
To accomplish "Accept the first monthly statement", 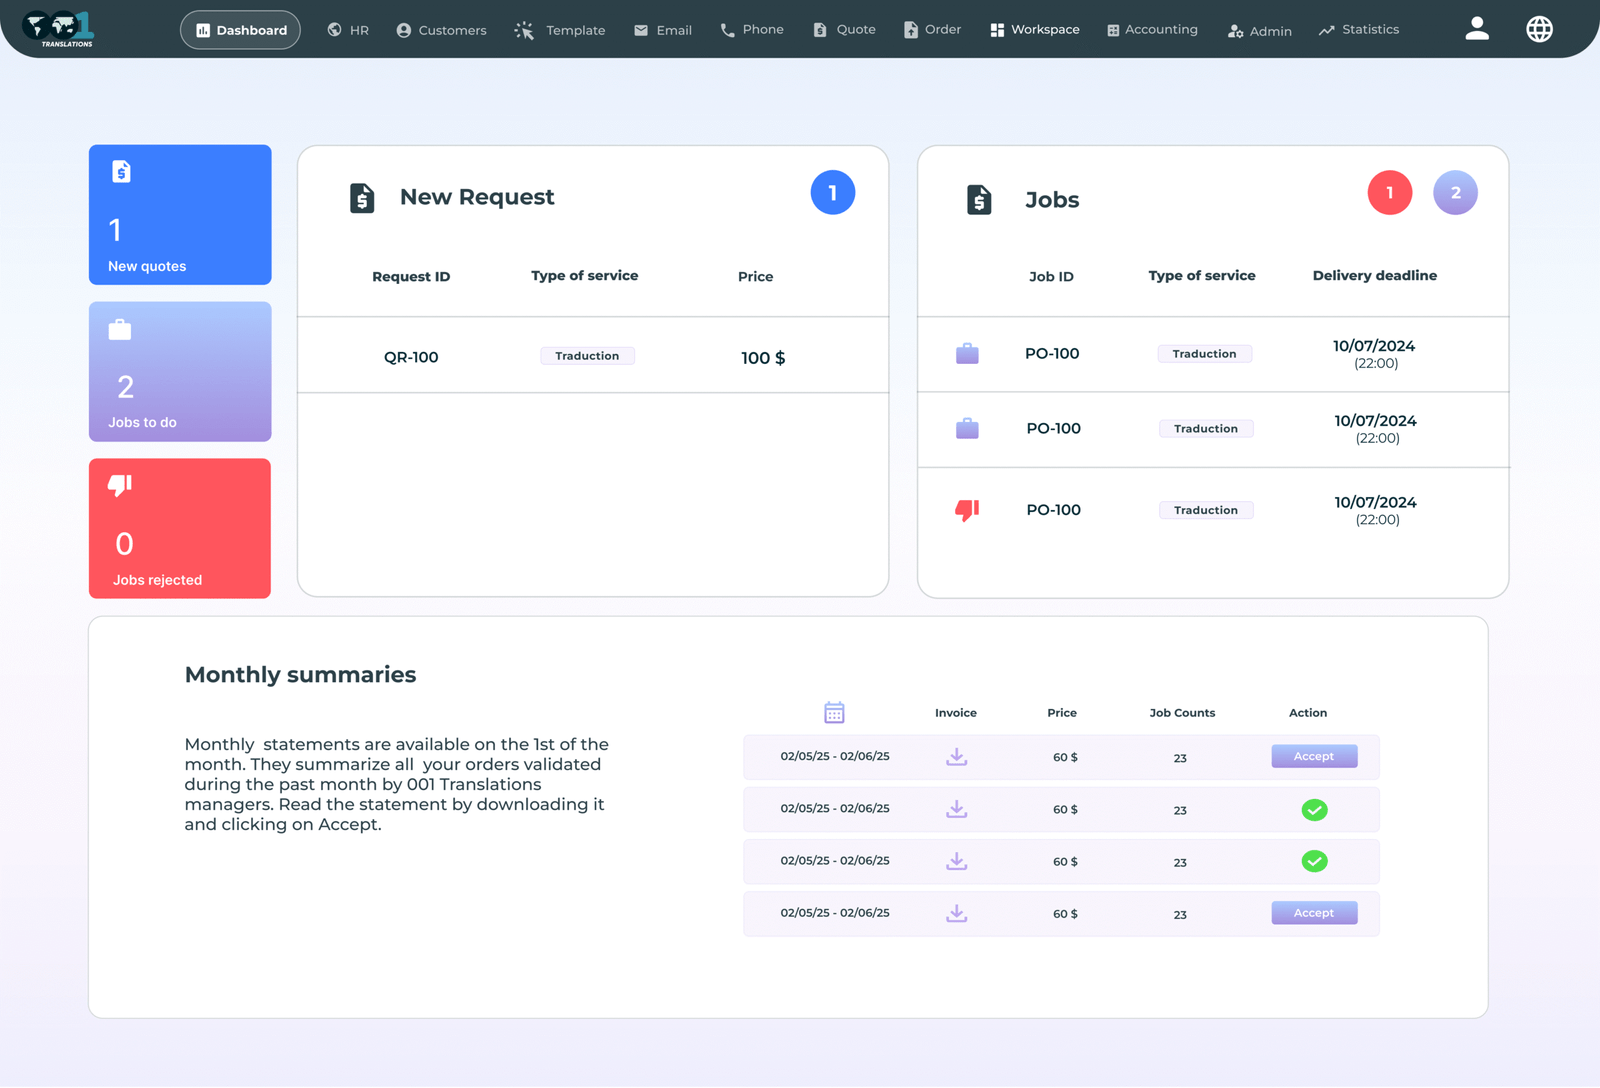I will pos(1314,756).
